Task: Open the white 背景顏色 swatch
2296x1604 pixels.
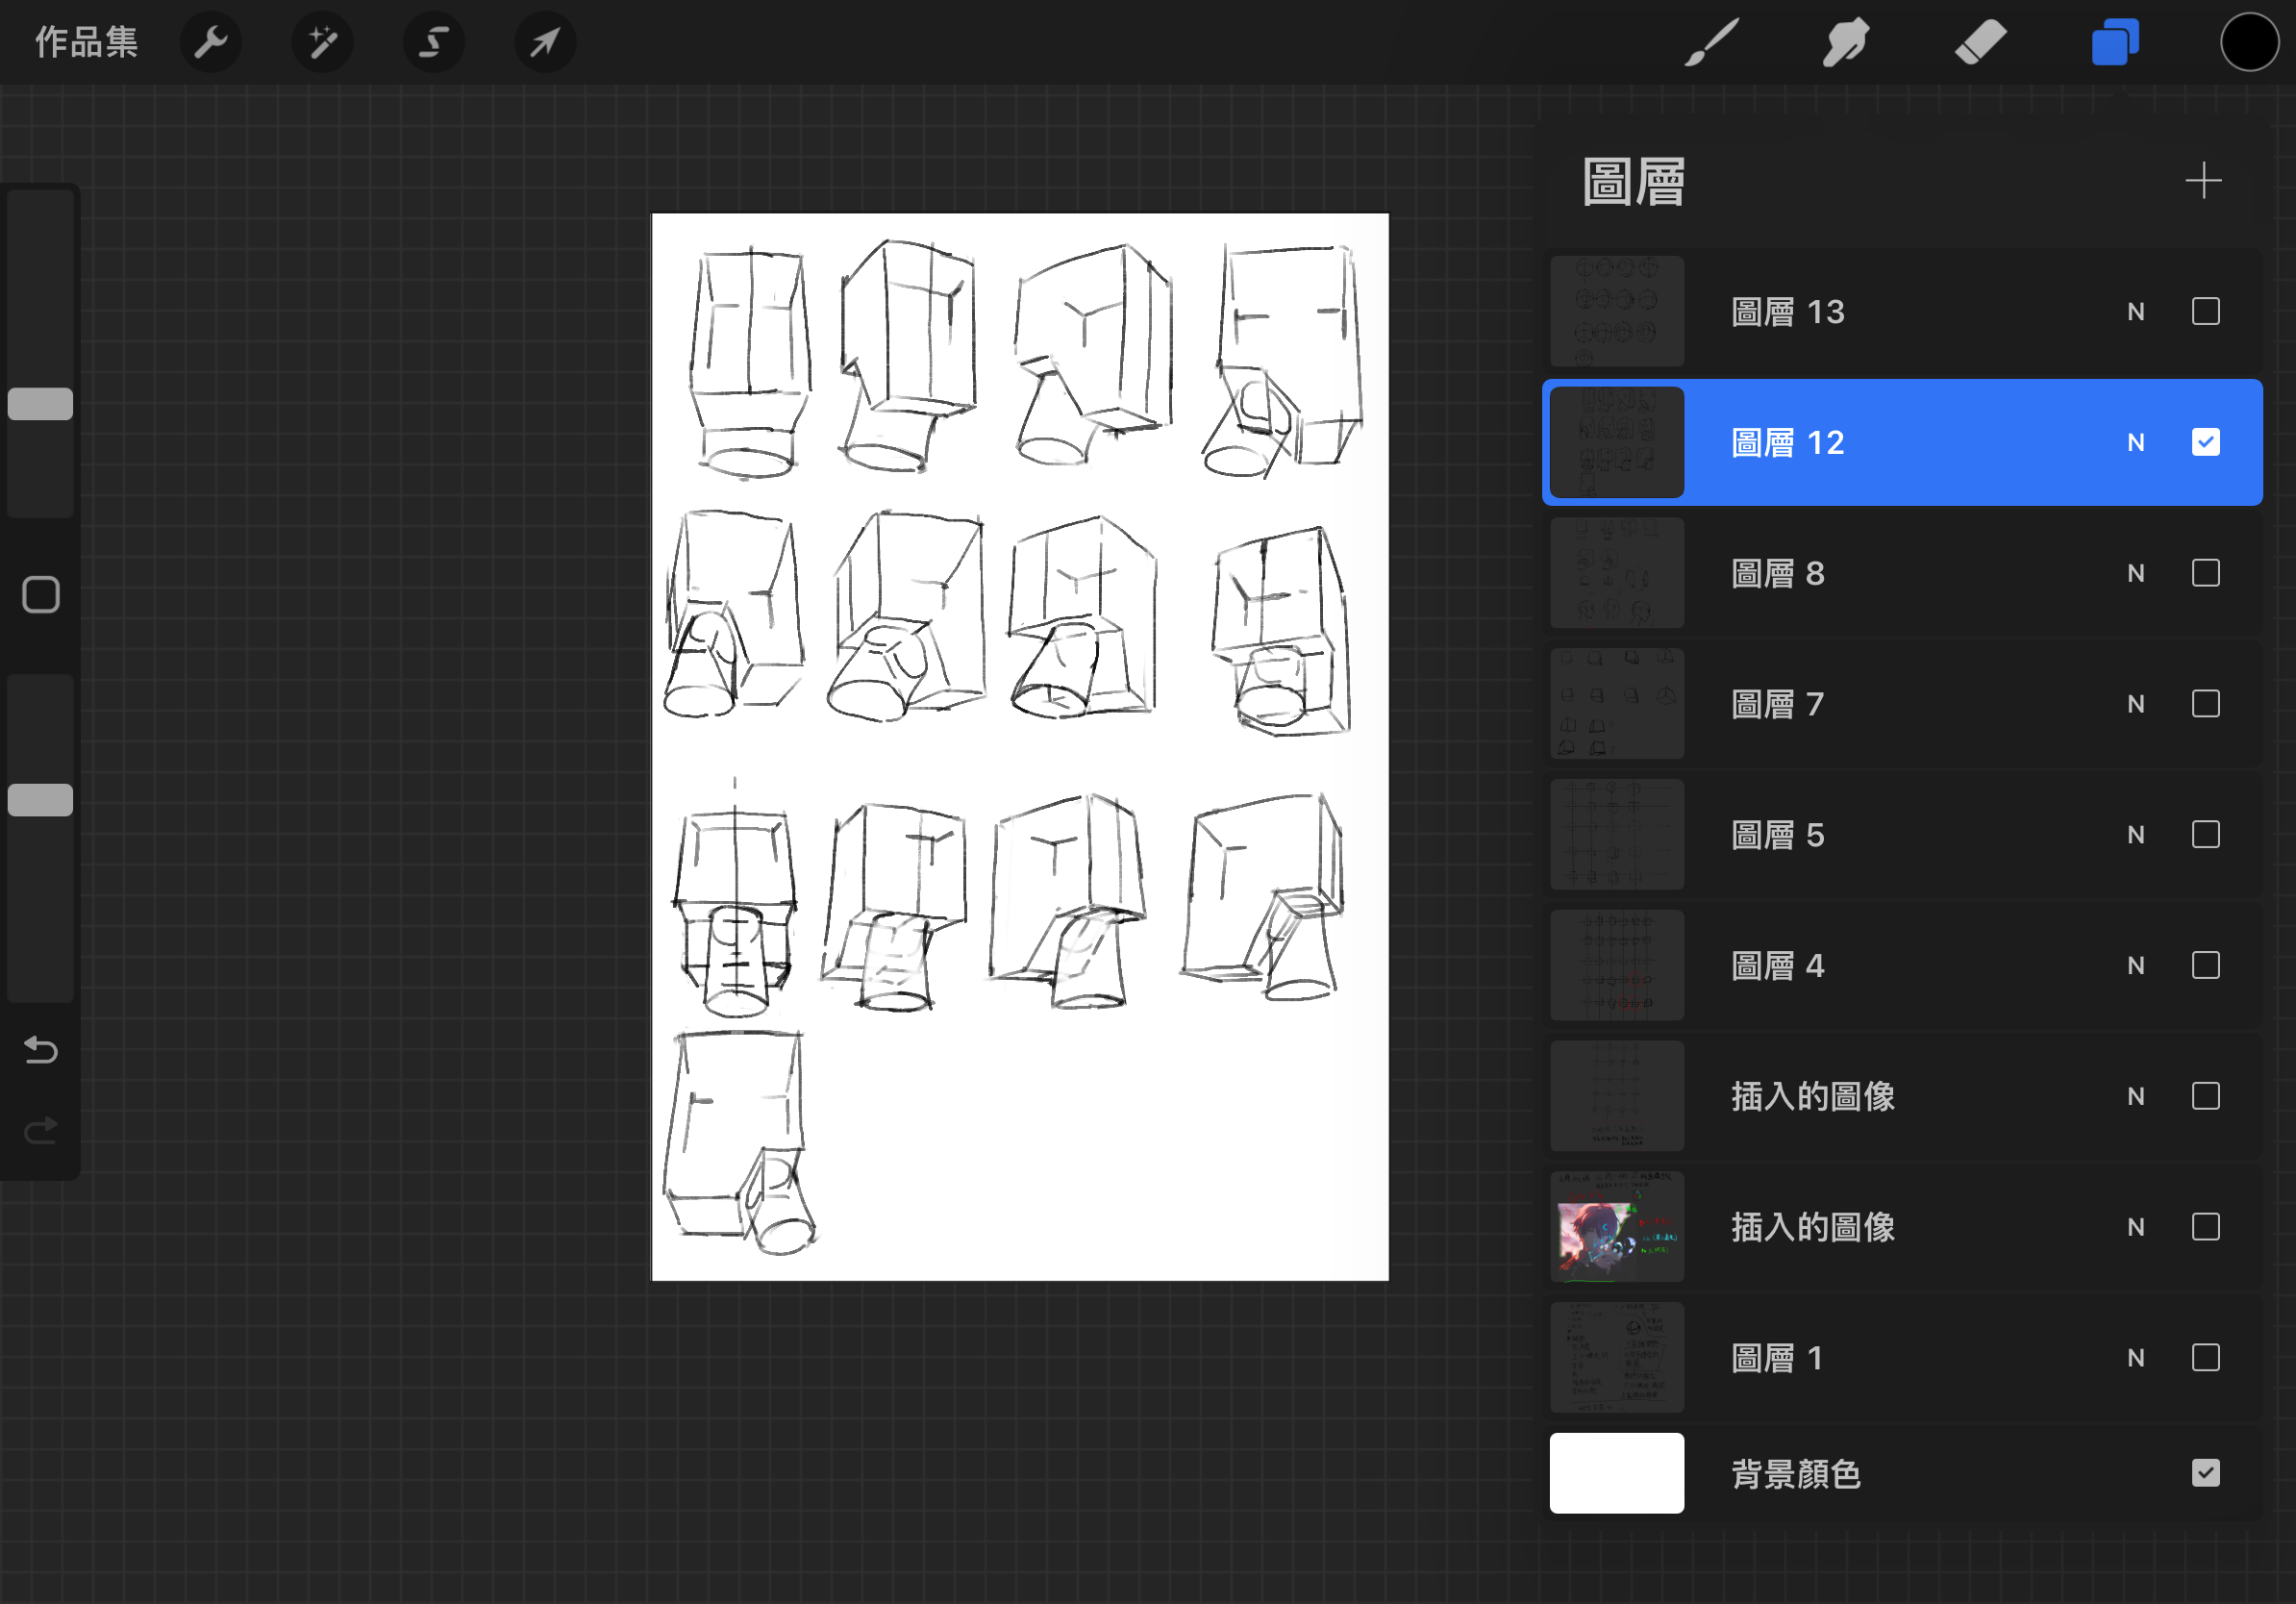Action: (1616, 1473)
